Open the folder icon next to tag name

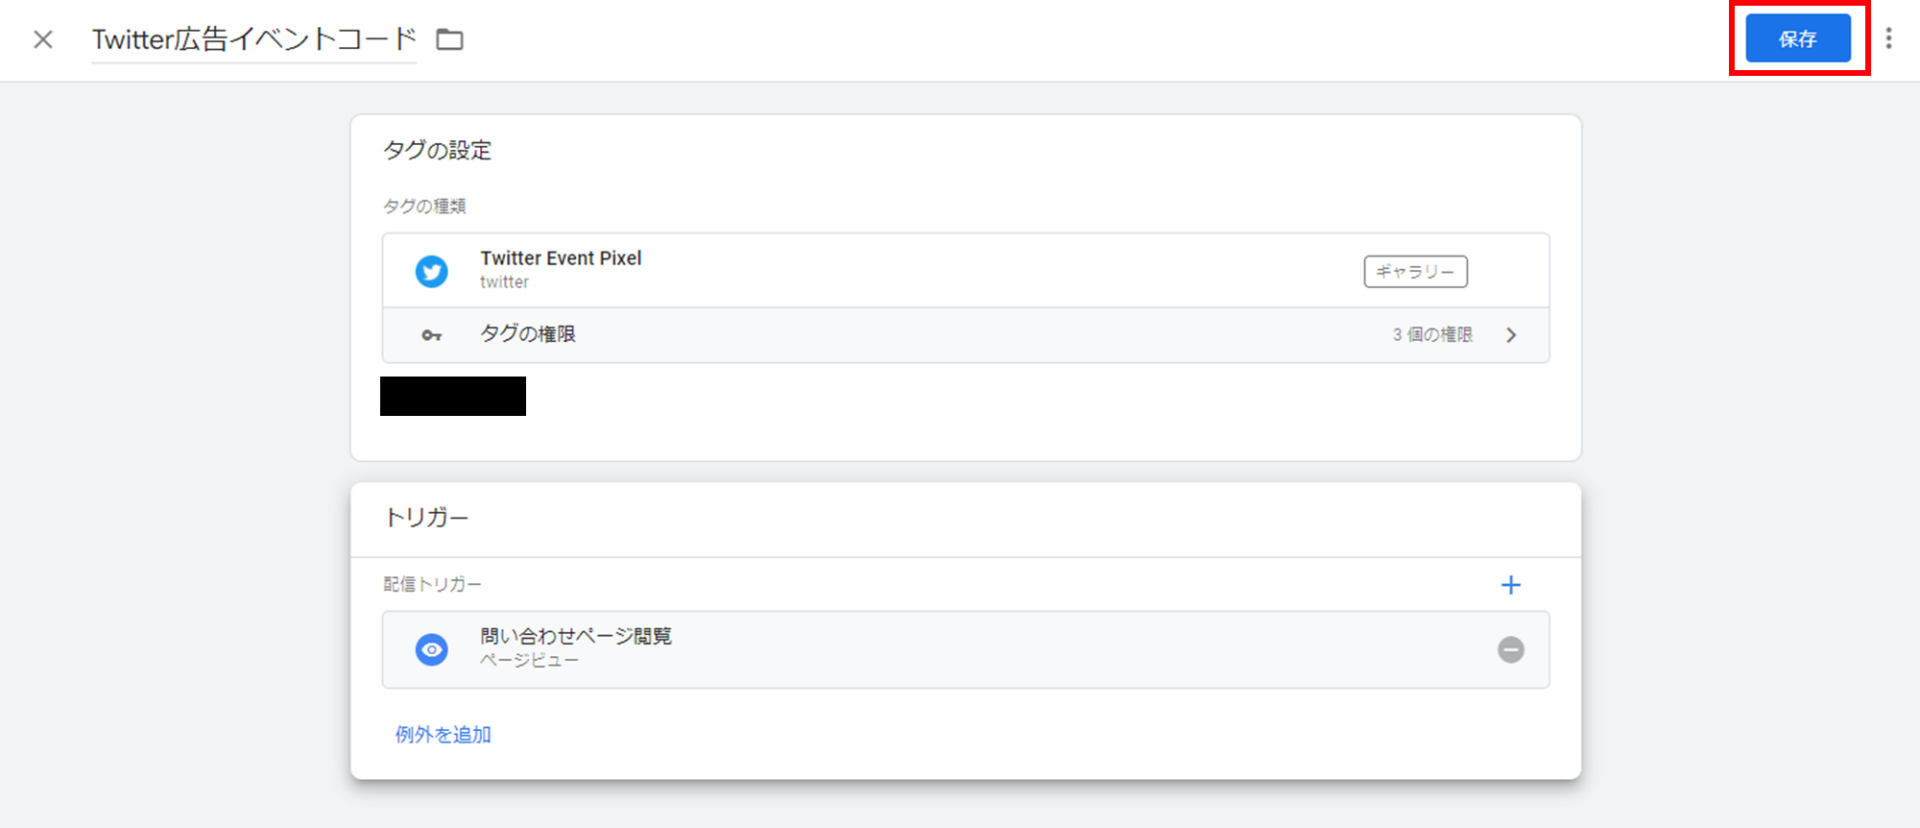[450, 40]
